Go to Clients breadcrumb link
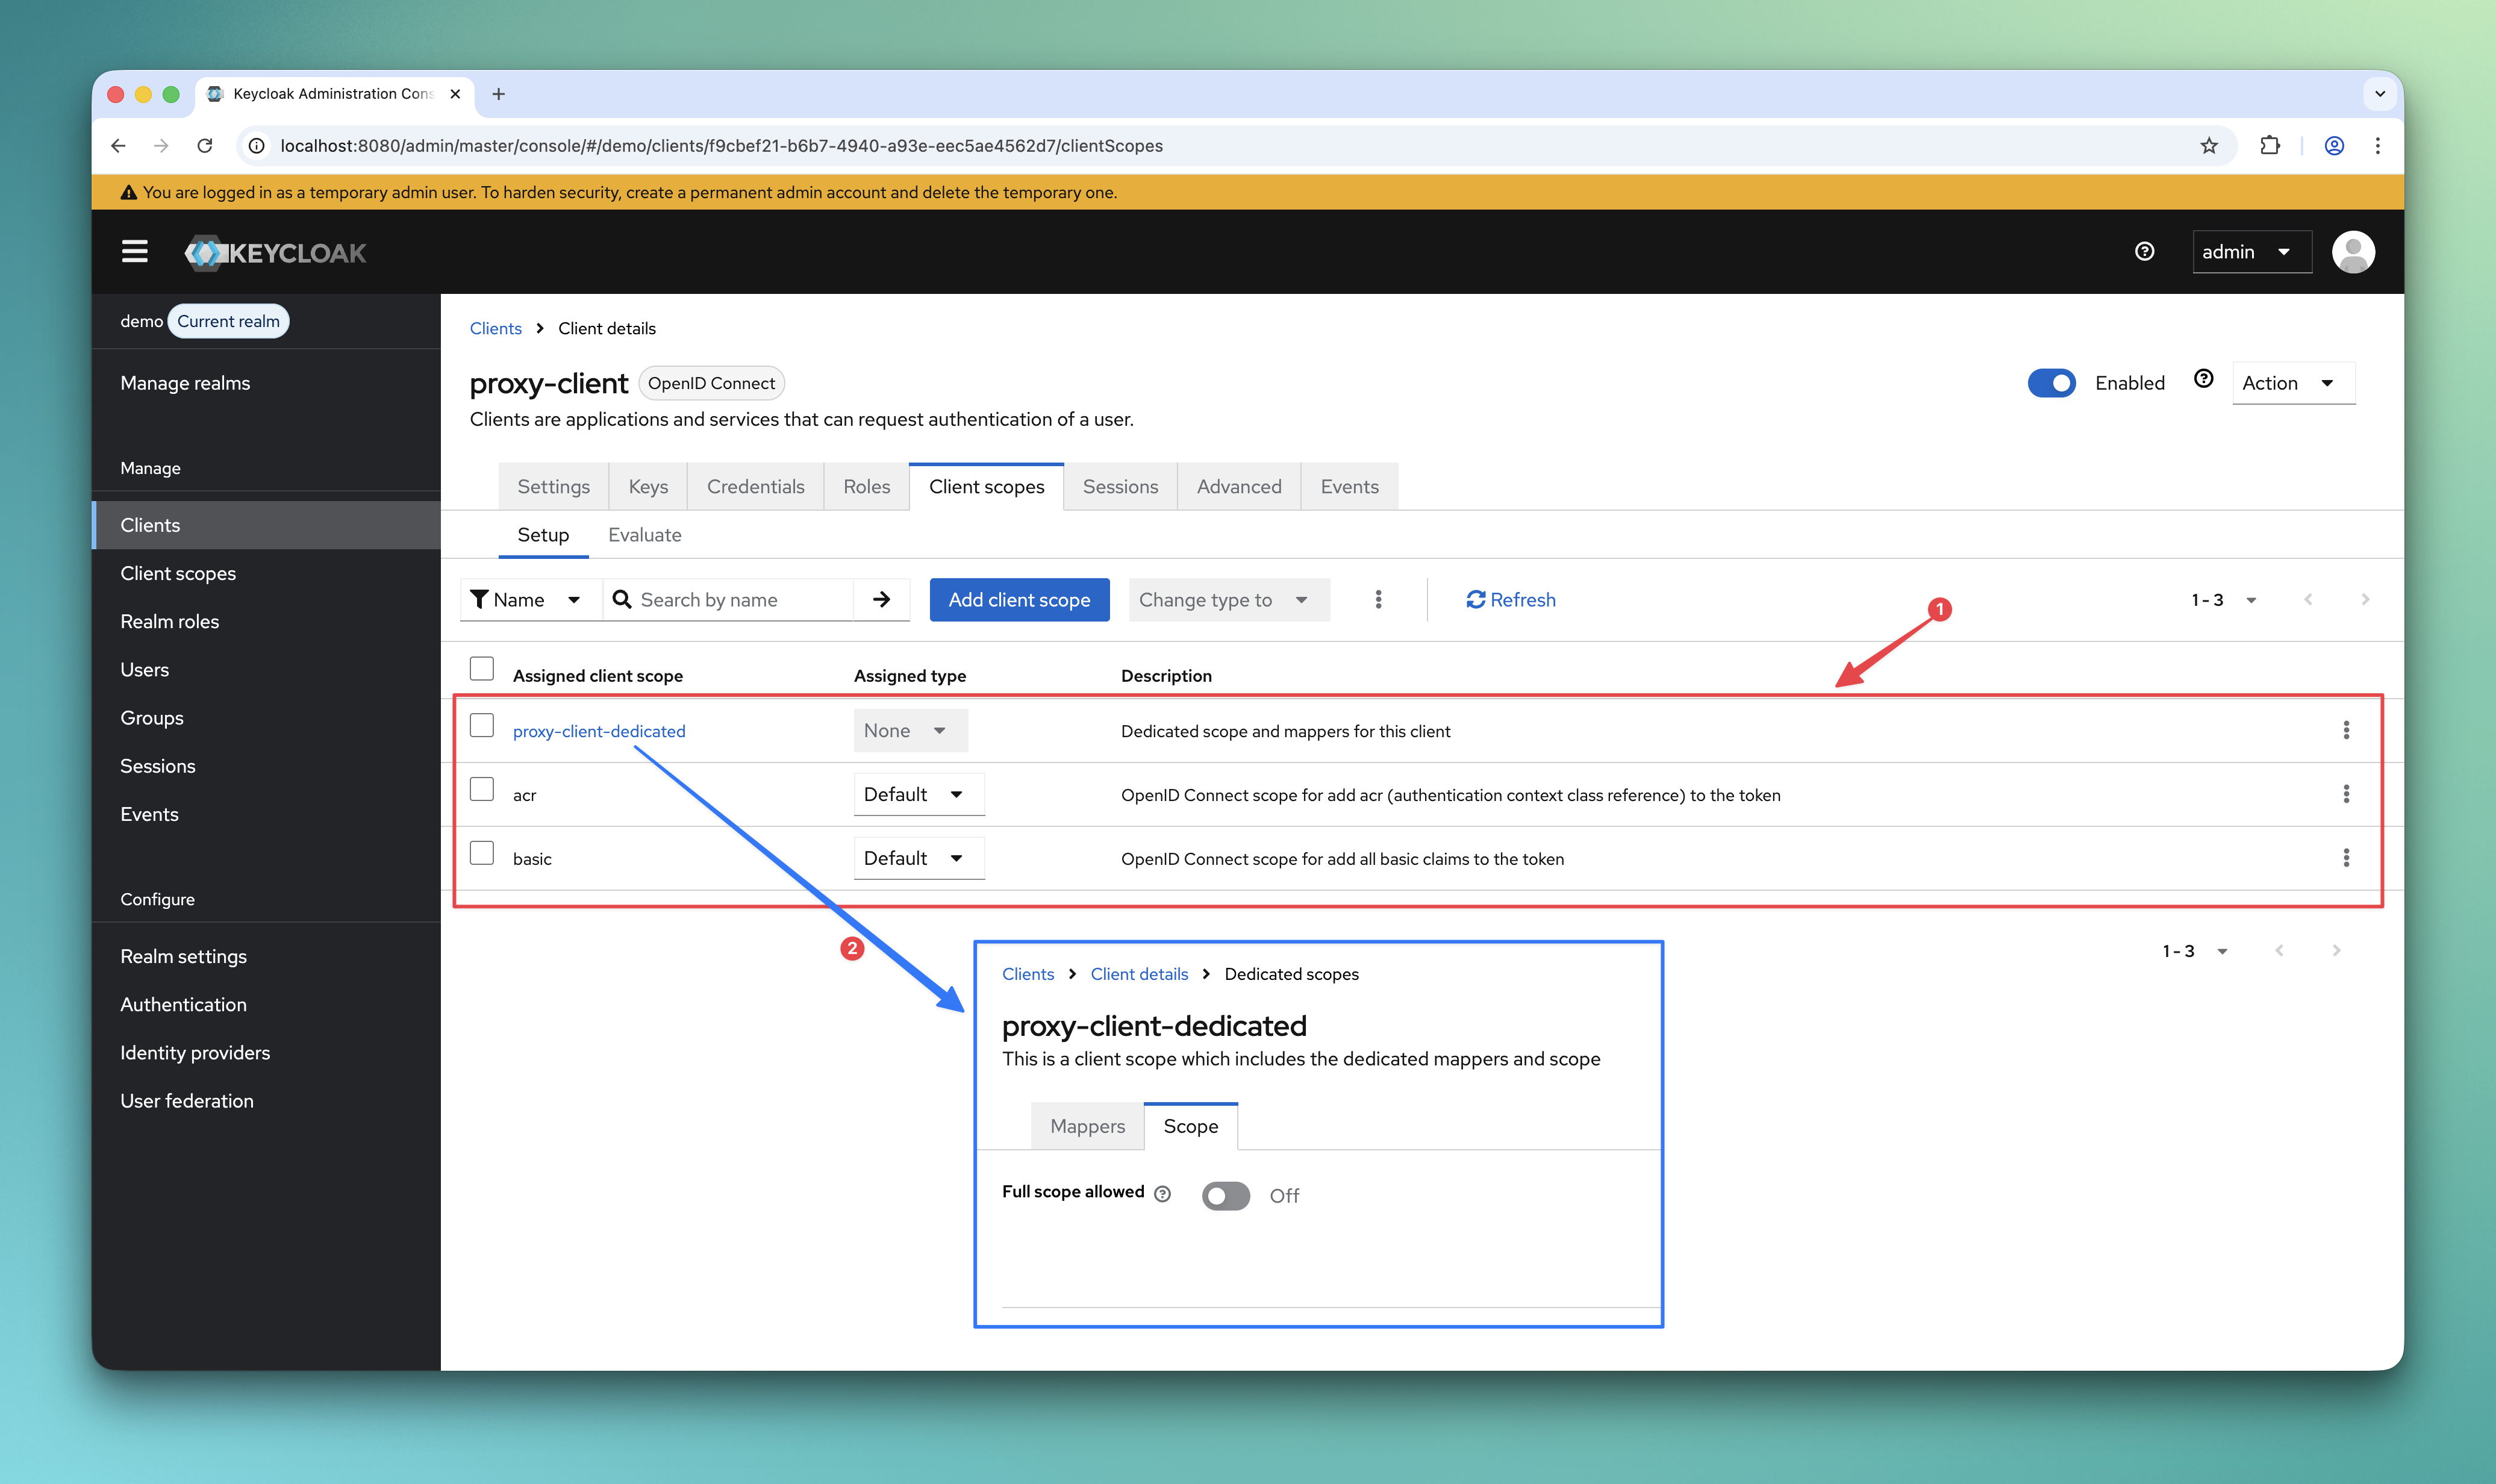Viewport: 2496px width, 1484px height. tap(495, 328)
